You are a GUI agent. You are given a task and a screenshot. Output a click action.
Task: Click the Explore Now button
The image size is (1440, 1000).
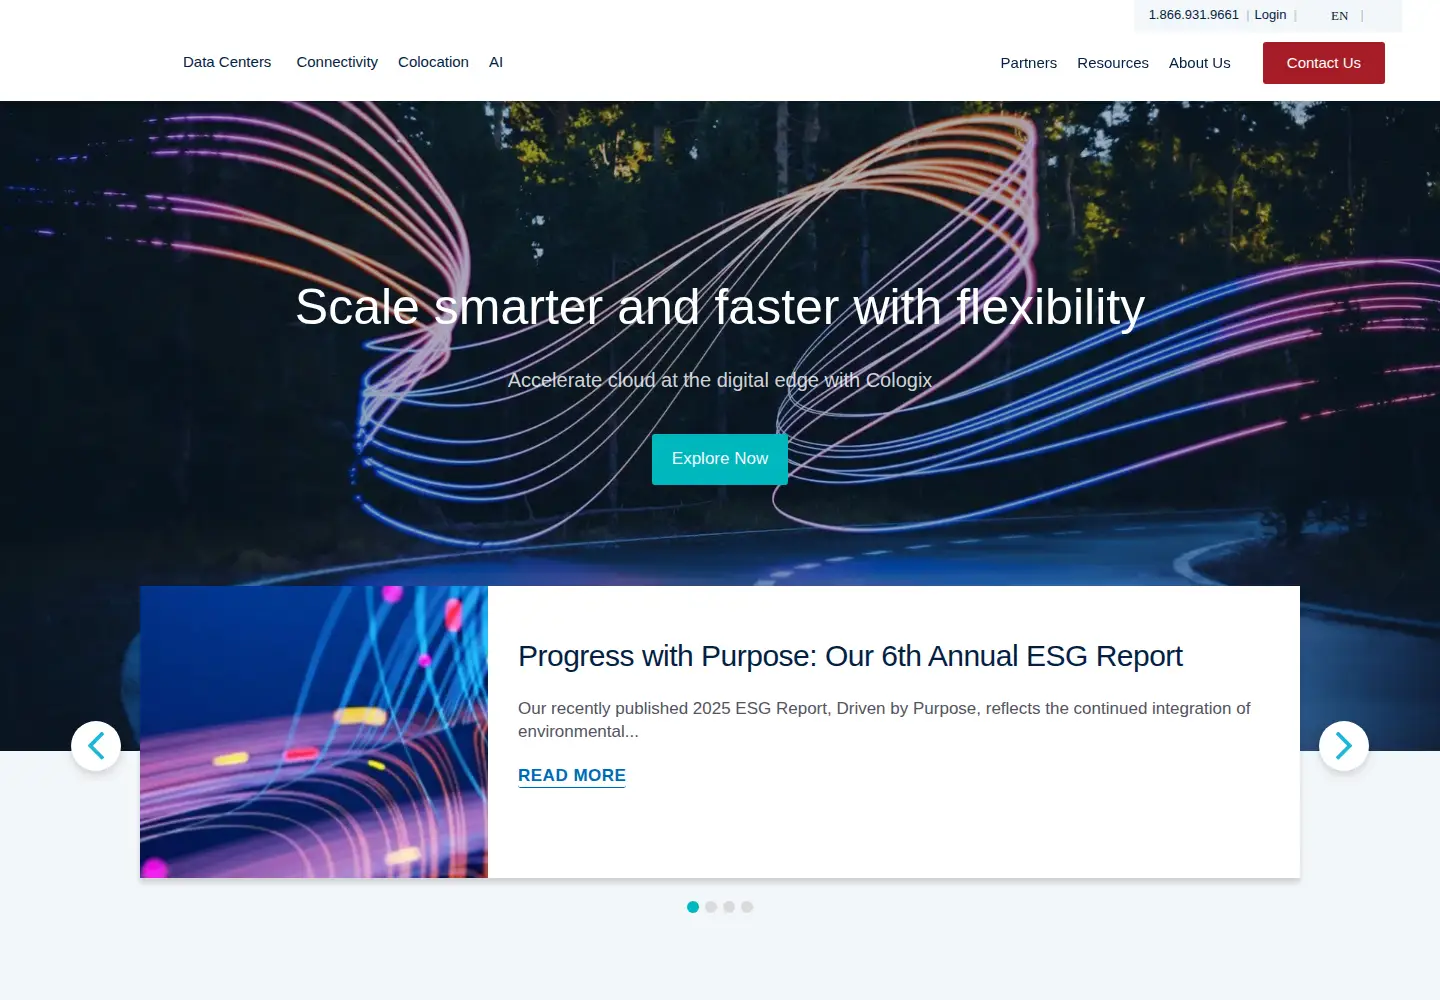click(720, 459)
